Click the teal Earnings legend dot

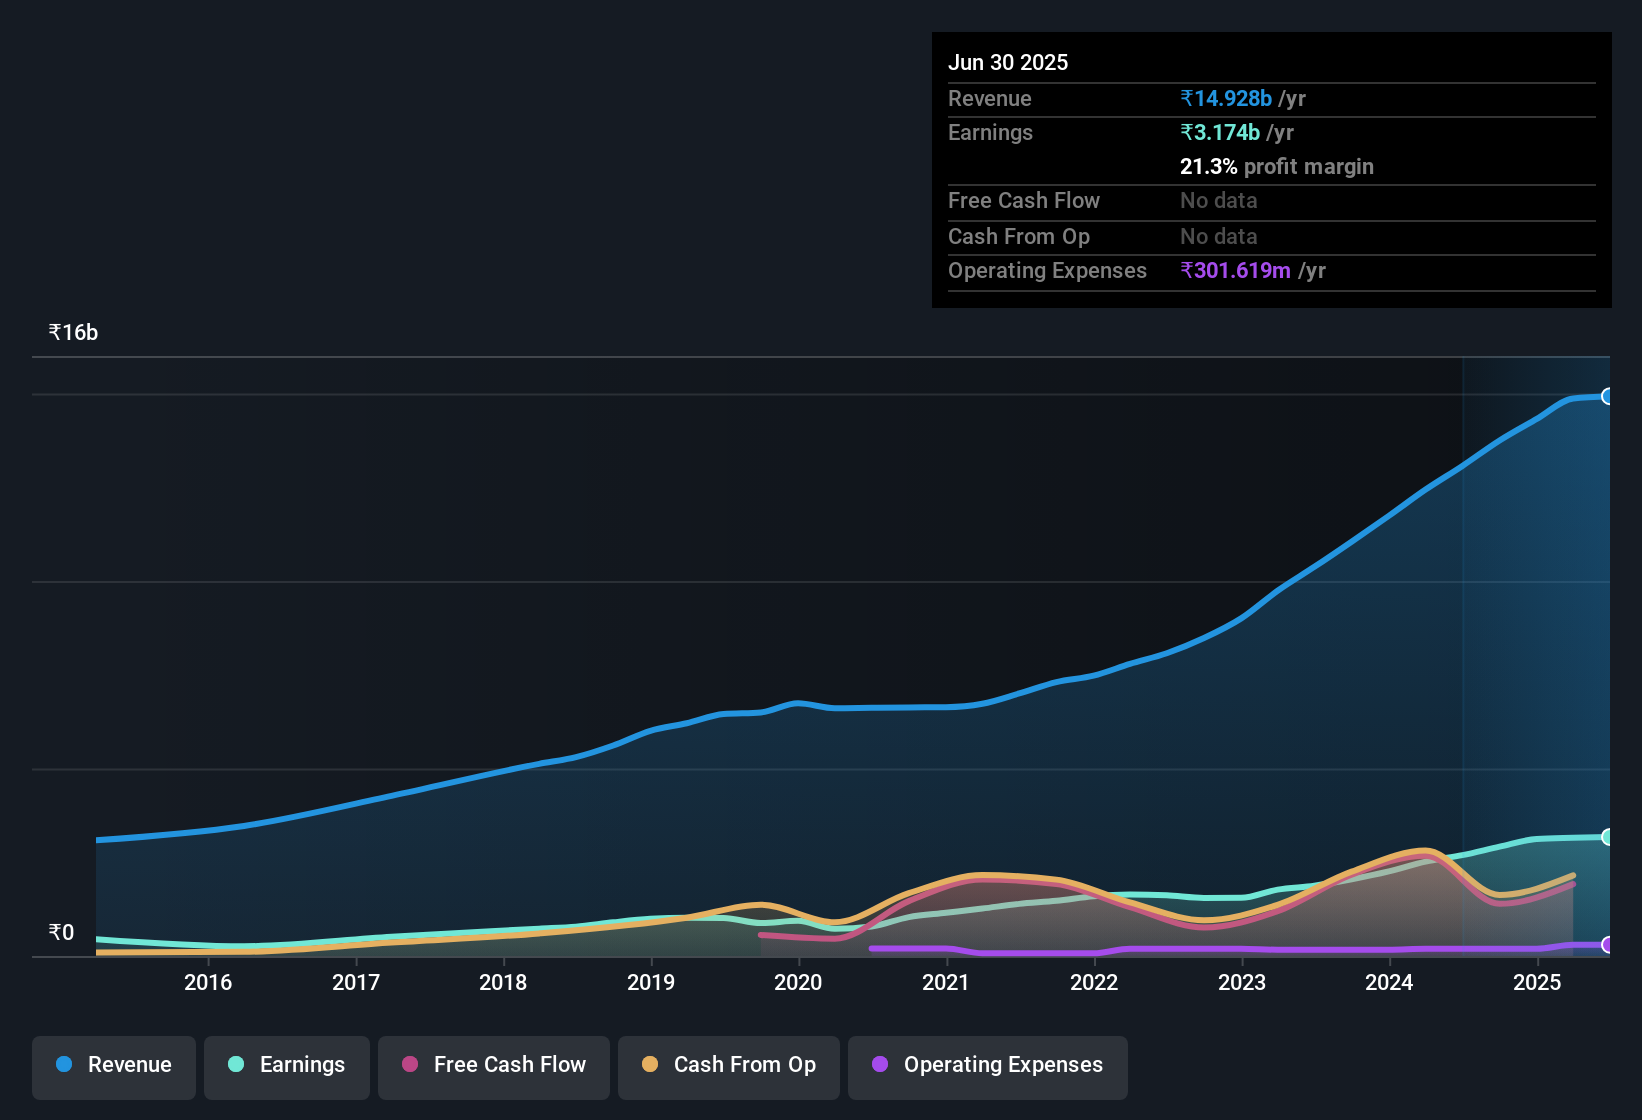pyautogui.click(x=236, y=1065)
